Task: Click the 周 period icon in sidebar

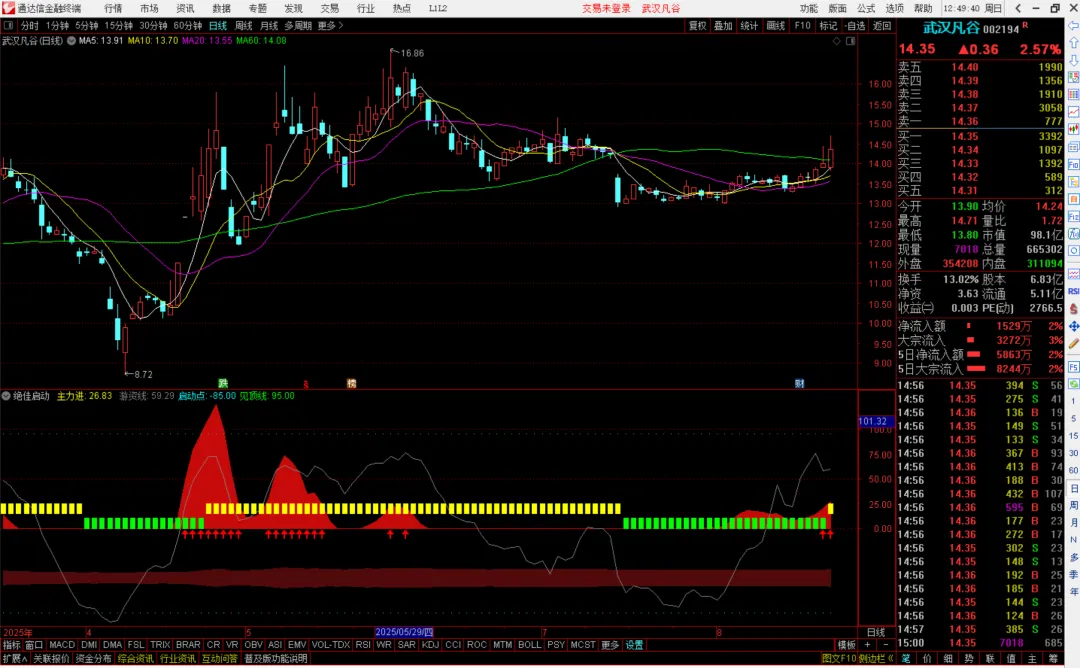Action: 1073,505
